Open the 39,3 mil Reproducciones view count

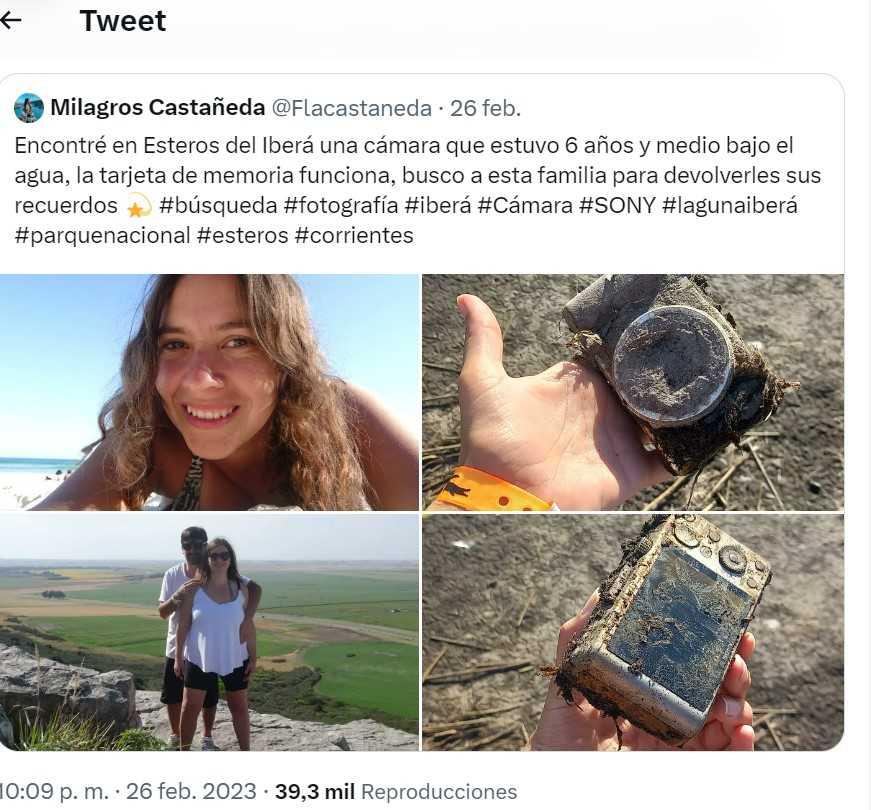pyautogui.click(x=396, y=791)
